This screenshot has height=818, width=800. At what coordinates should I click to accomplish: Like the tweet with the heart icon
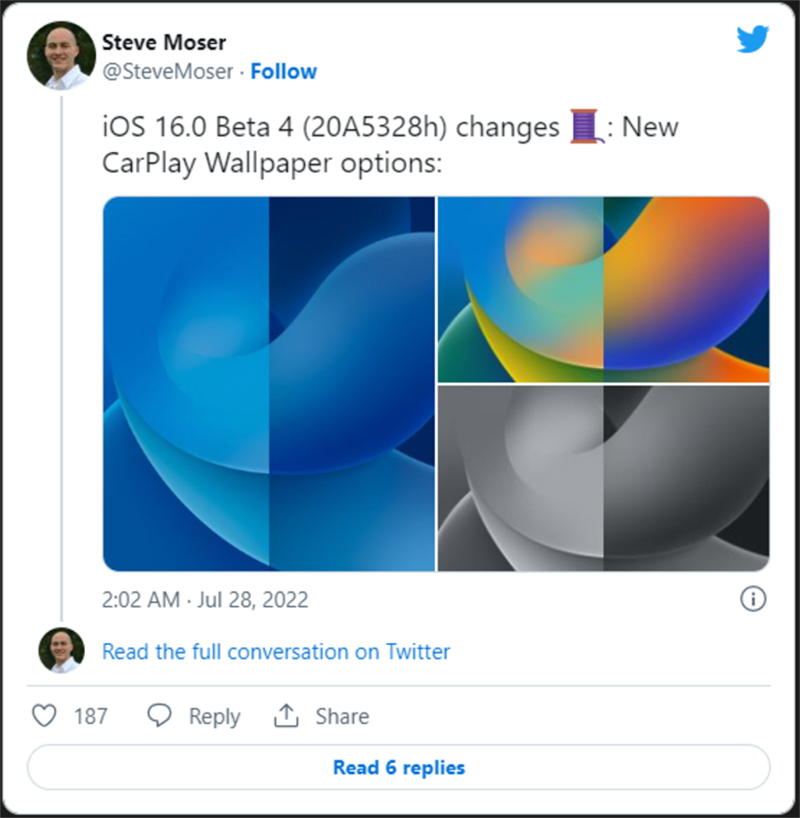point(44,716)
